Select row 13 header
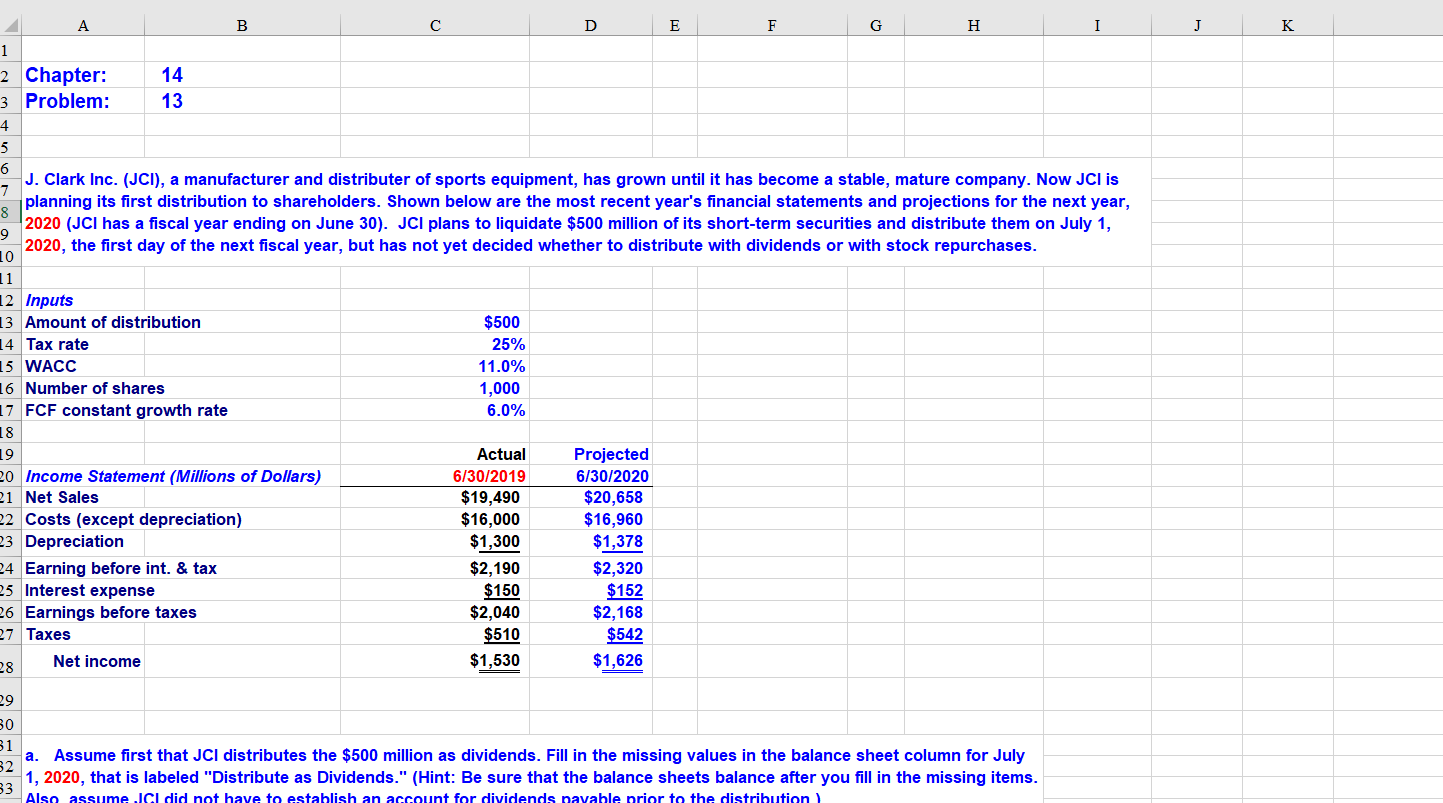The width and height of the screenshot is (1443, 803). click(10, 322)
